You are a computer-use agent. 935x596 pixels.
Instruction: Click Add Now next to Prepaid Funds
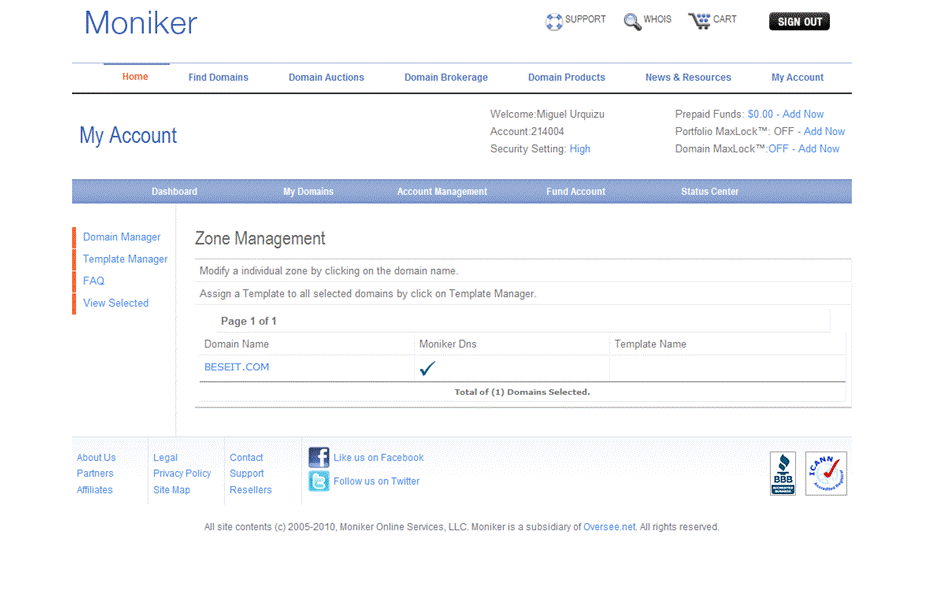tap(803, 114)
